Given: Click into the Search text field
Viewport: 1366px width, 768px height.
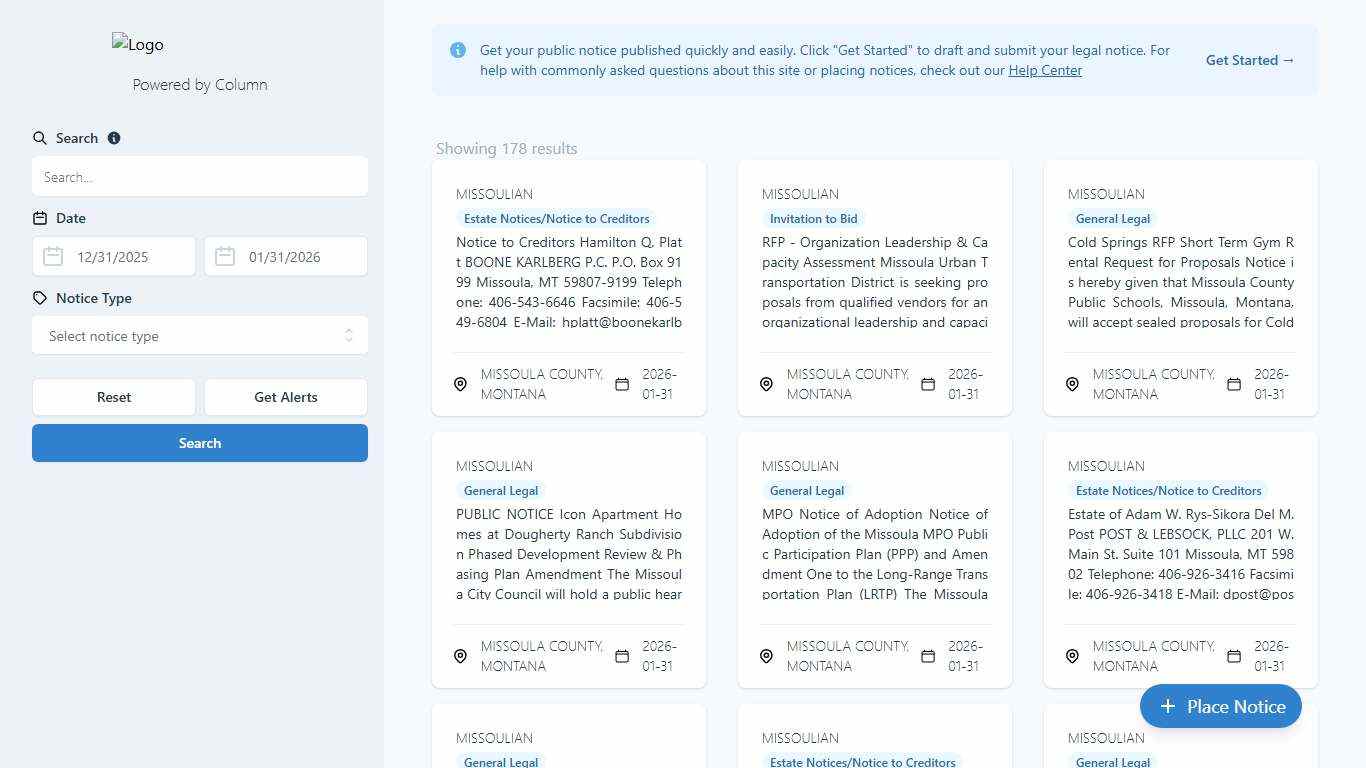Looking at the screenshot, I should click(200, 177).
